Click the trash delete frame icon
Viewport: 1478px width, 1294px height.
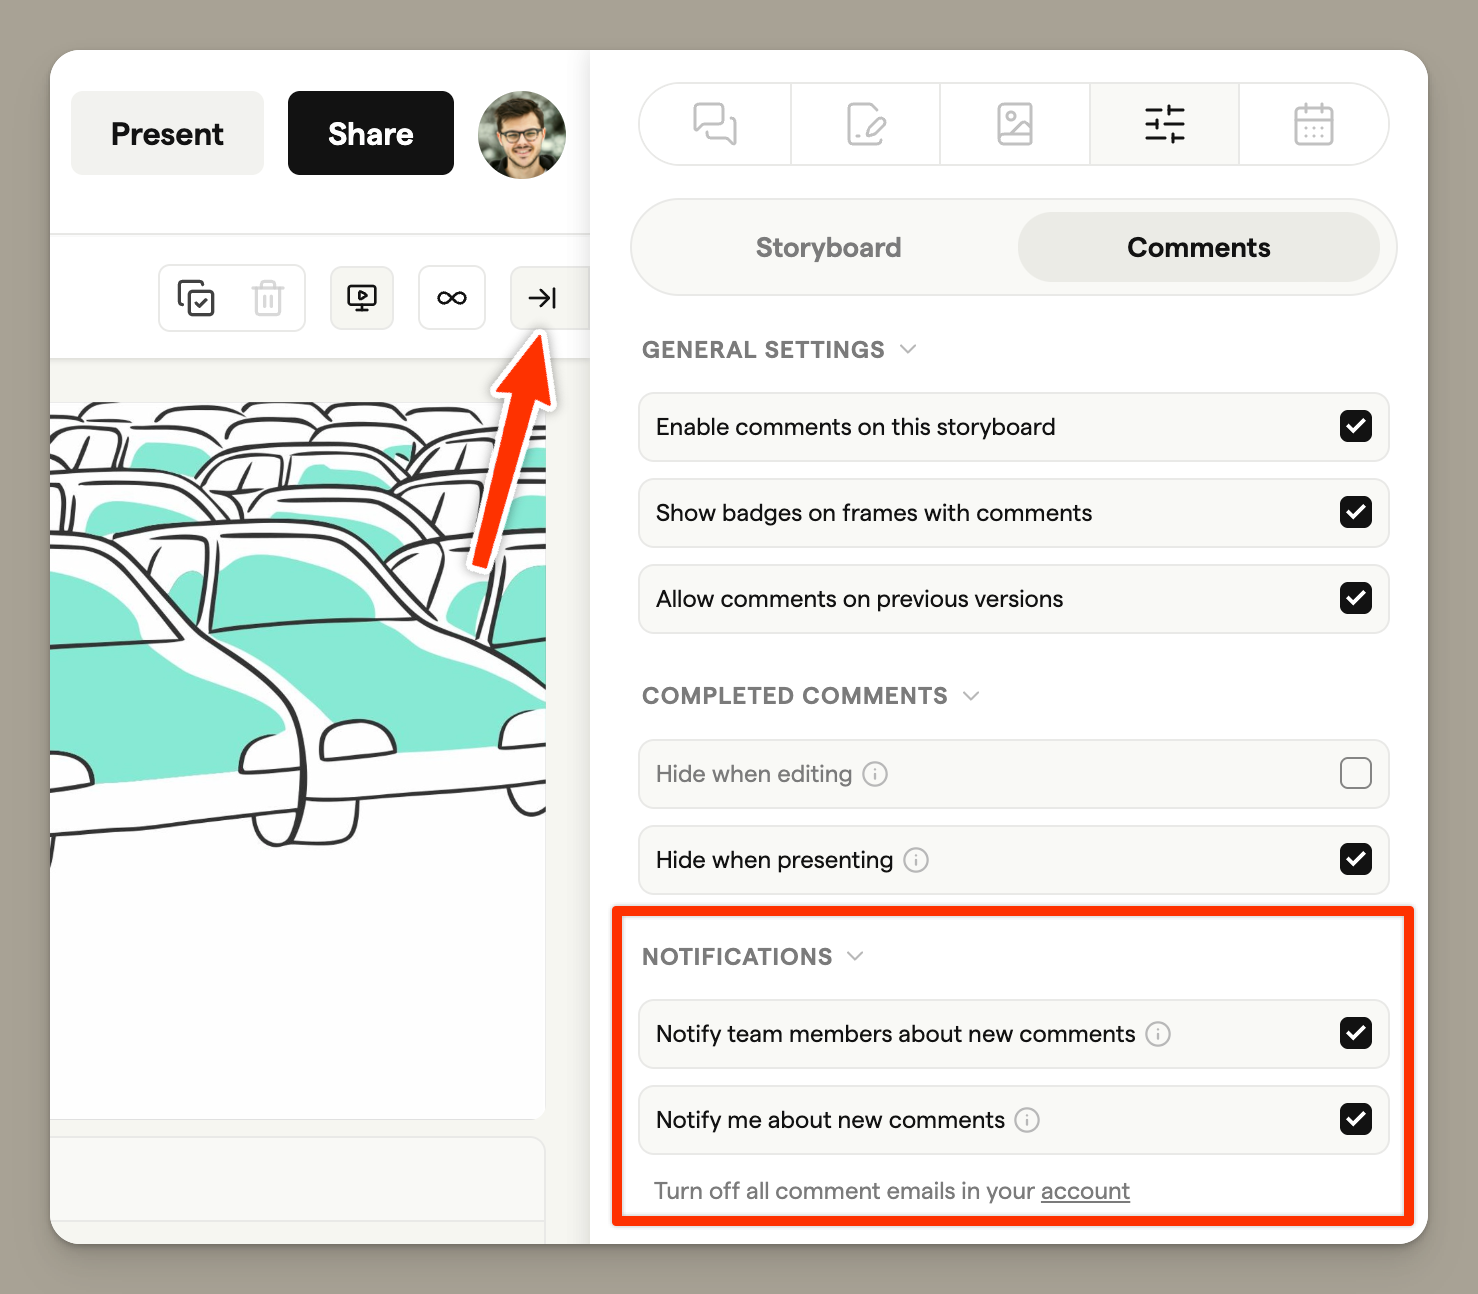point(268,298)
